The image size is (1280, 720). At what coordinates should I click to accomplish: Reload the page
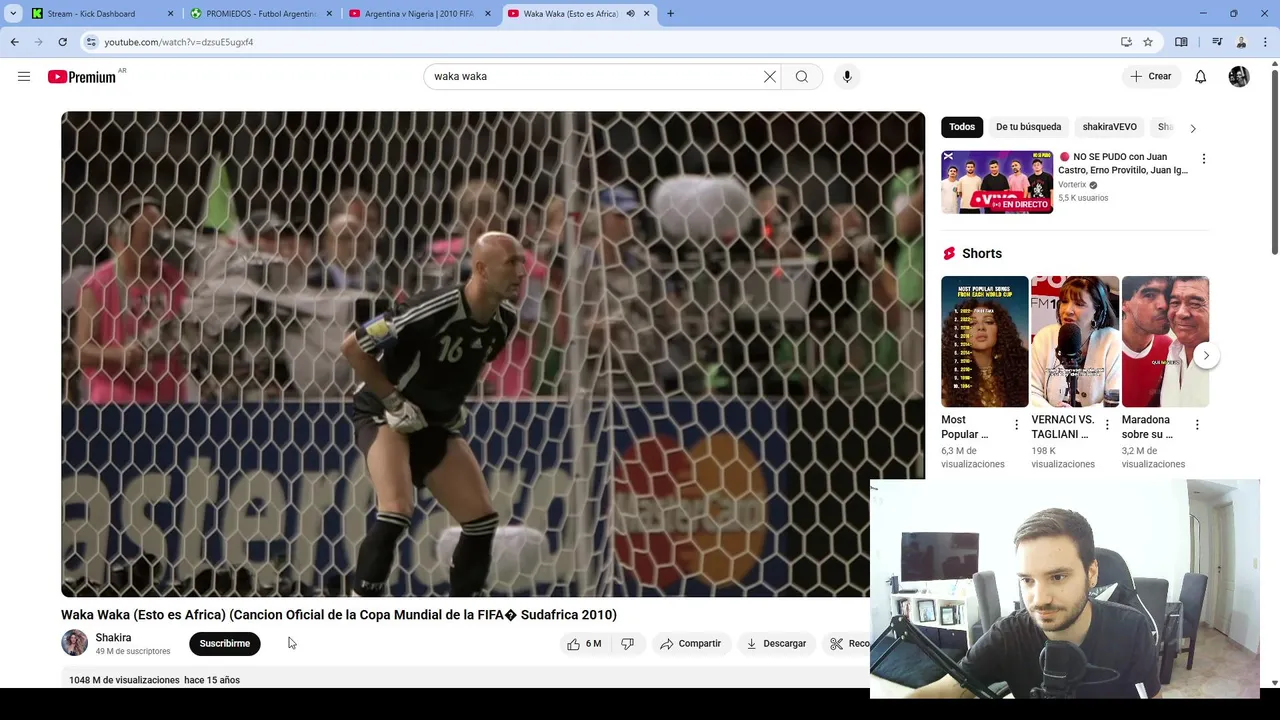pos(63,42)
